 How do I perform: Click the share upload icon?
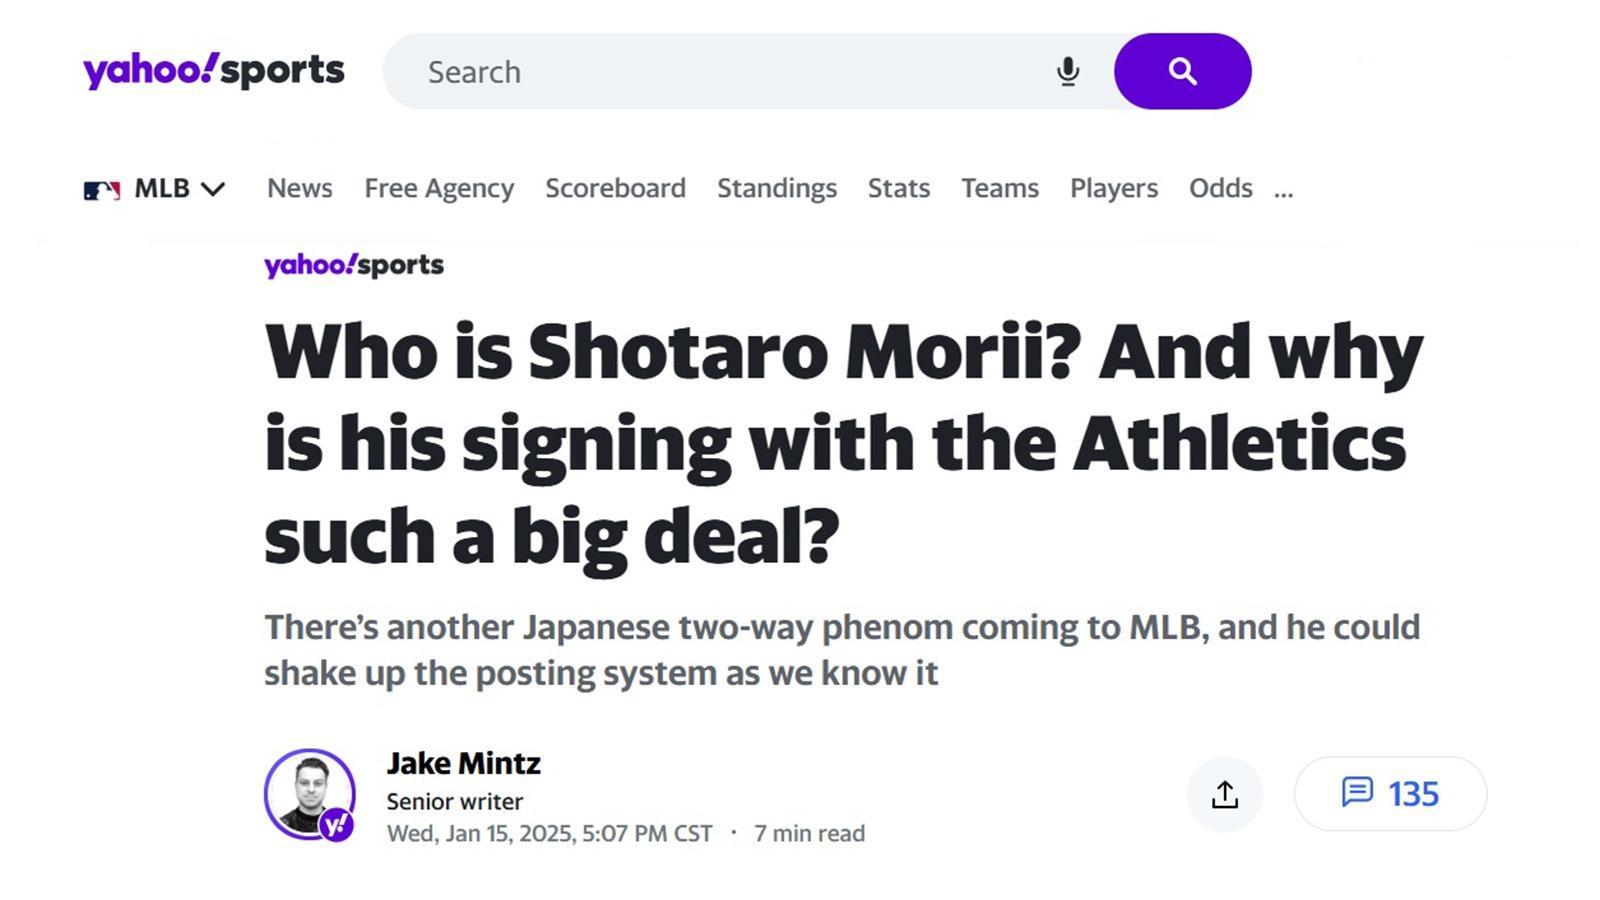pos(1225,794)
